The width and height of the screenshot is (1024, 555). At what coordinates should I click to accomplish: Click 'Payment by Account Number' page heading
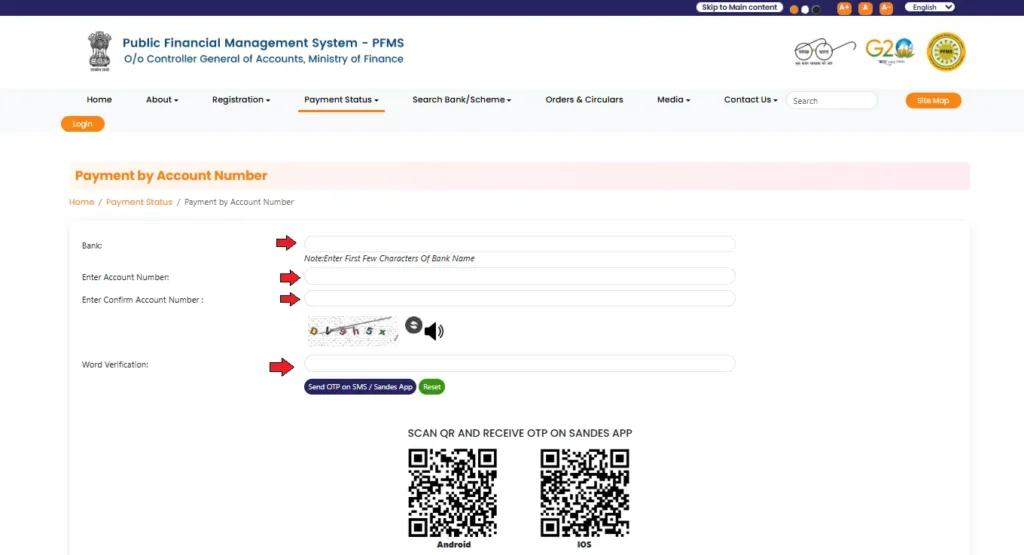click(171, 176)
